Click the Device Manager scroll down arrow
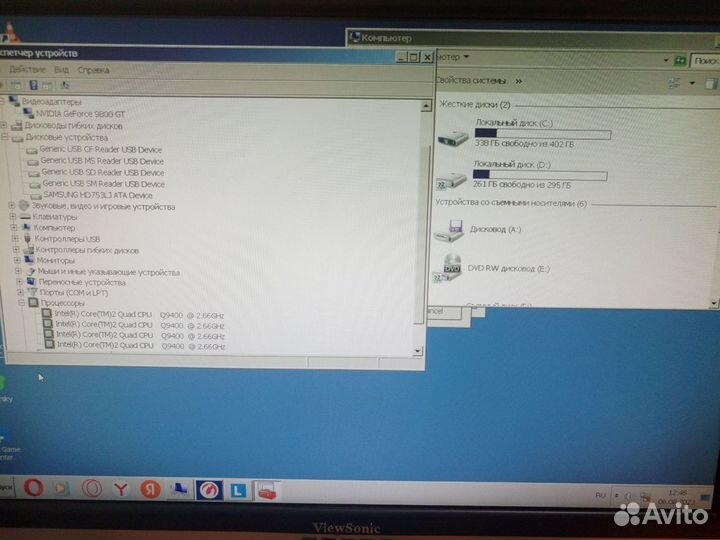The width and height of the screenshot is (720, 540). 417,351
